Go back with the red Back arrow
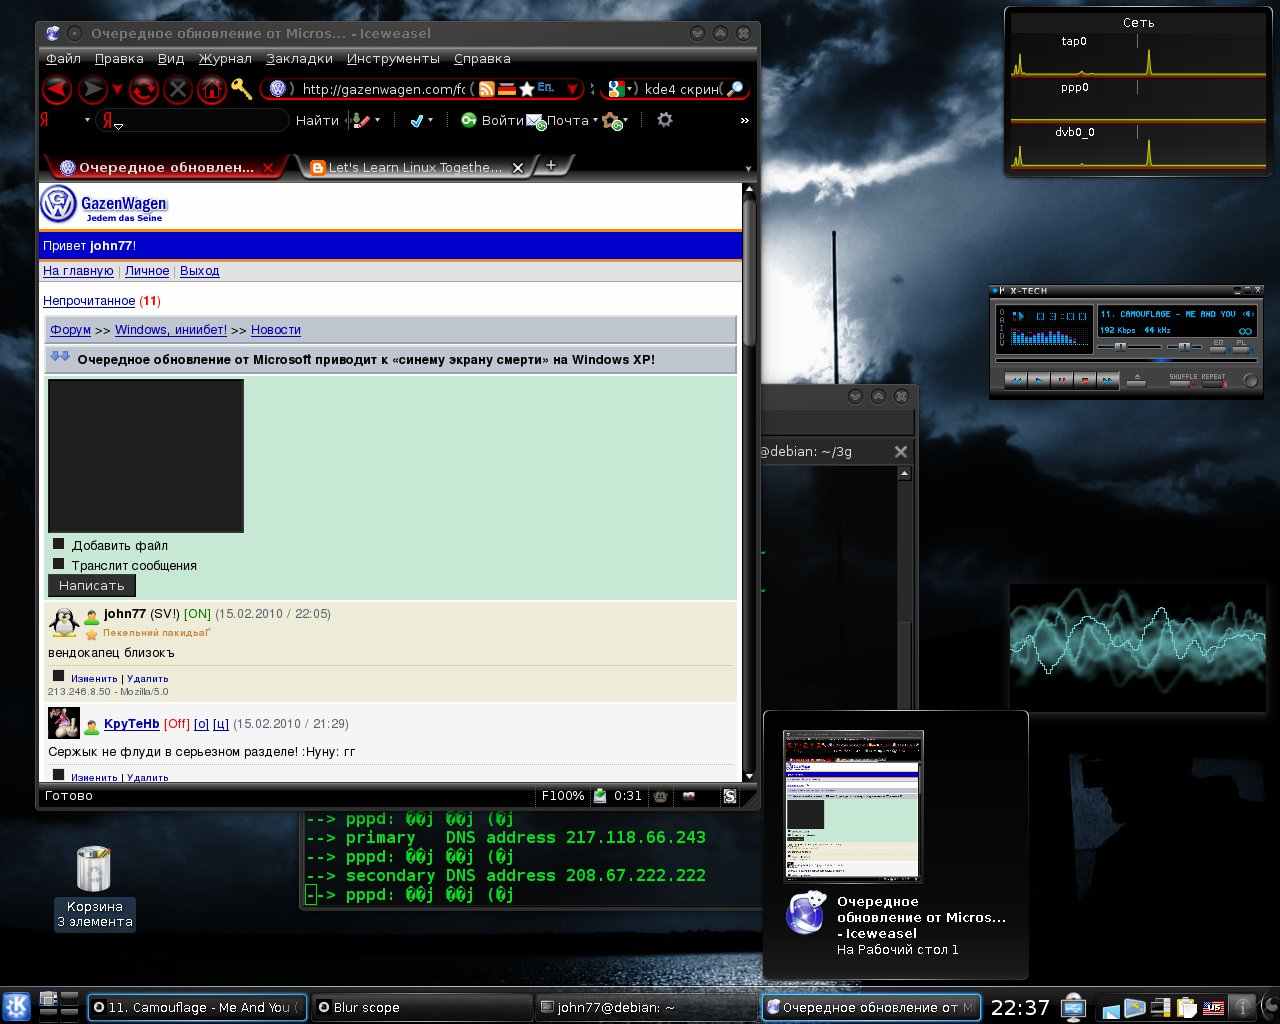Viewport: 1280px width, 1024px height. click(57, 90)
